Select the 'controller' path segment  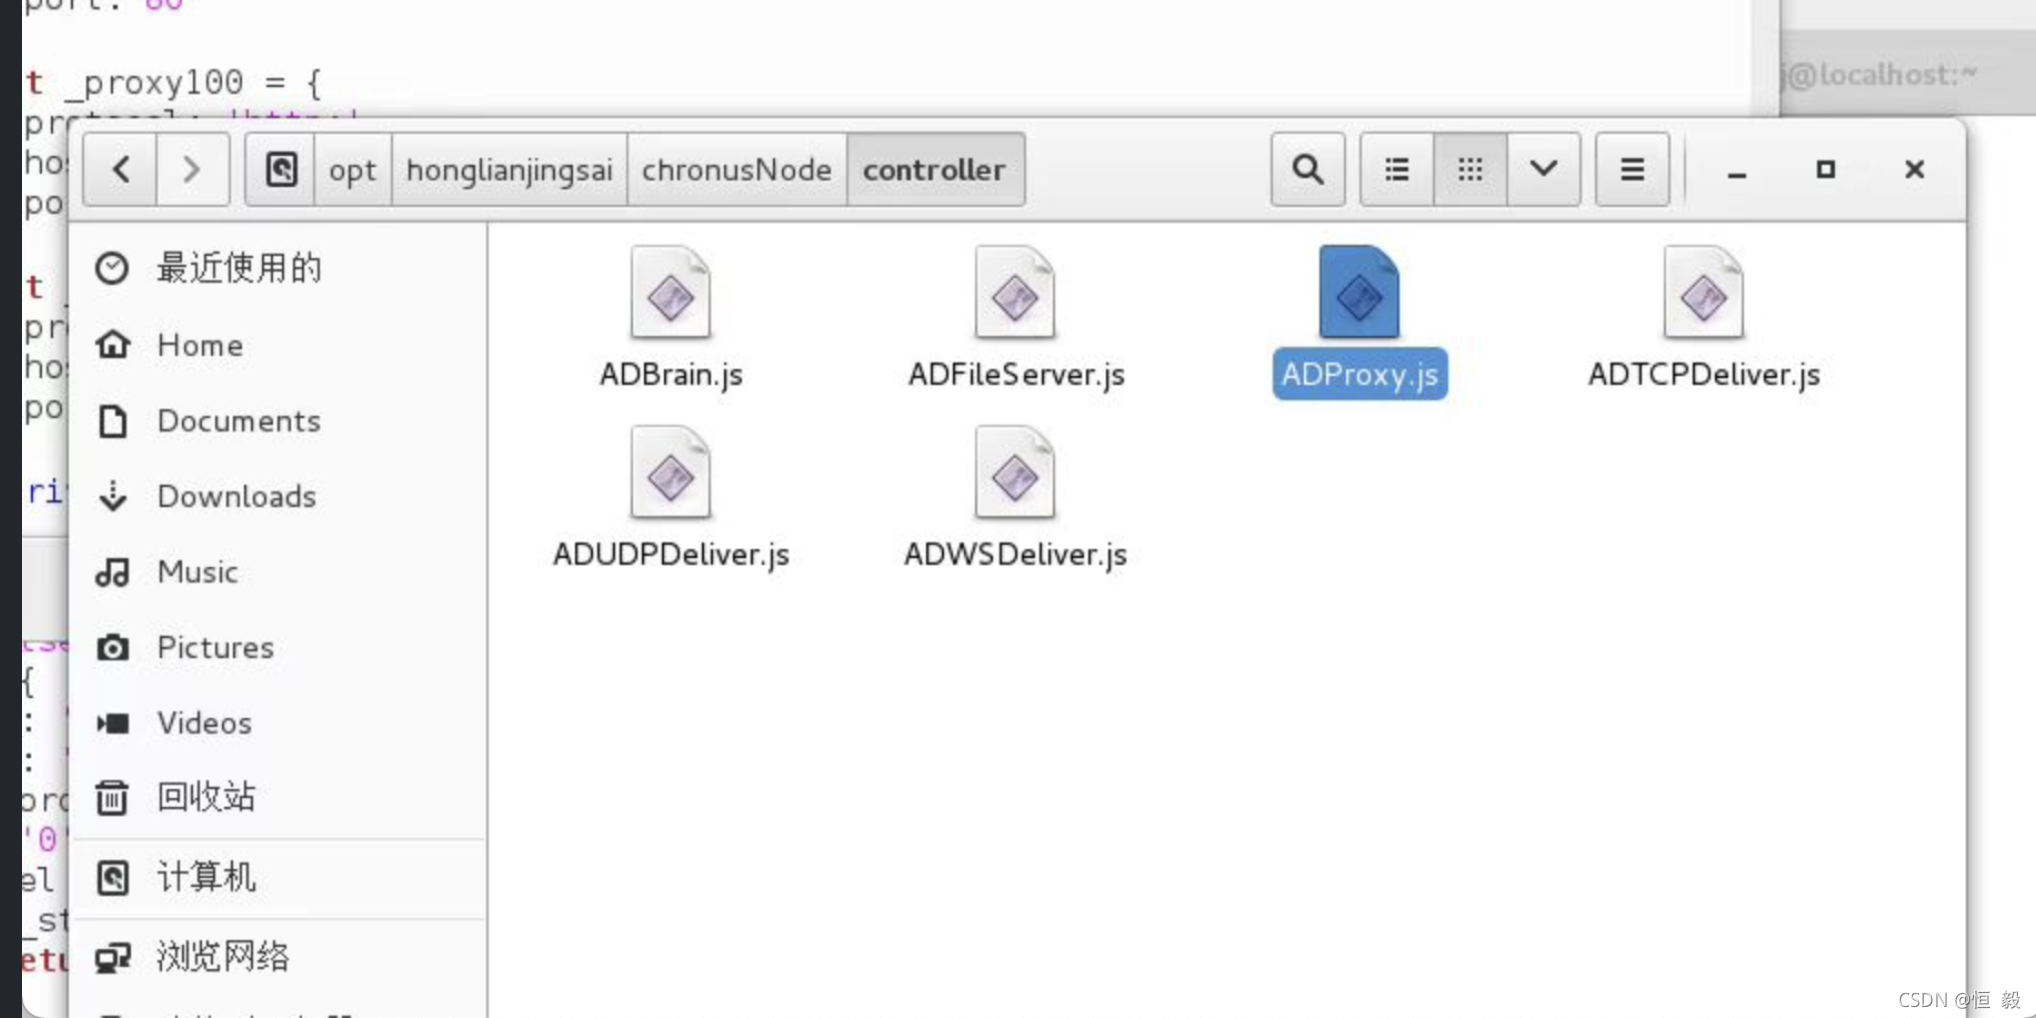pyautogui.click(x=935, y=169)
